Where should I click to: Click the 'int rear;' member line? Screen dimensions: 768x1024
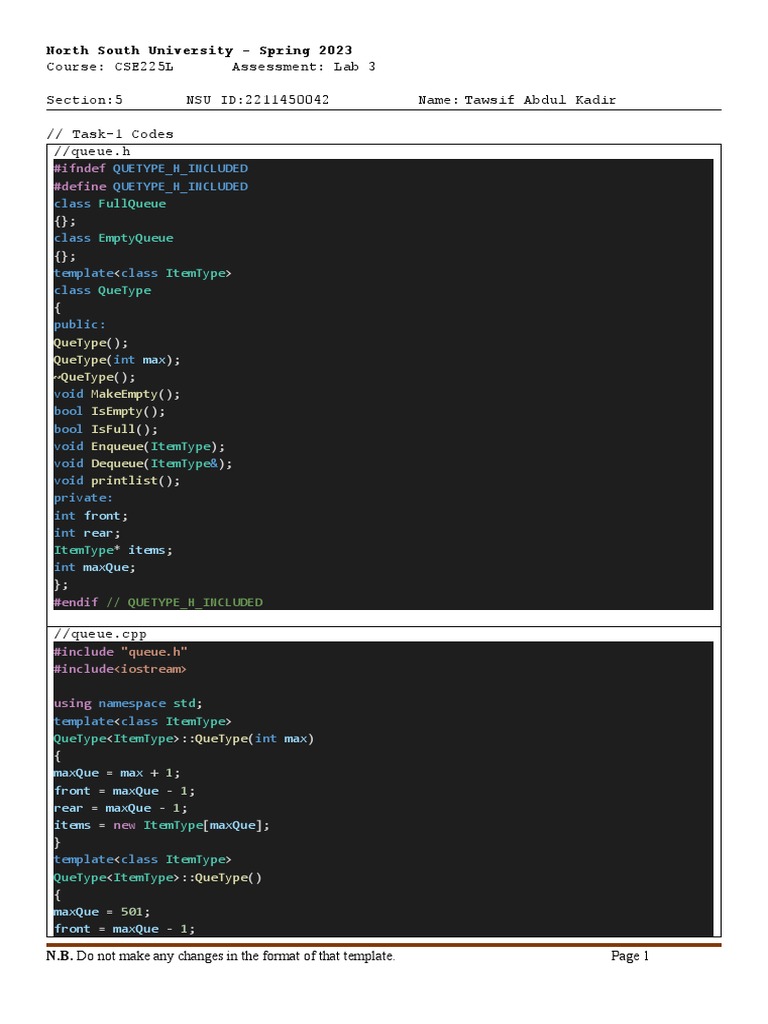87,533
